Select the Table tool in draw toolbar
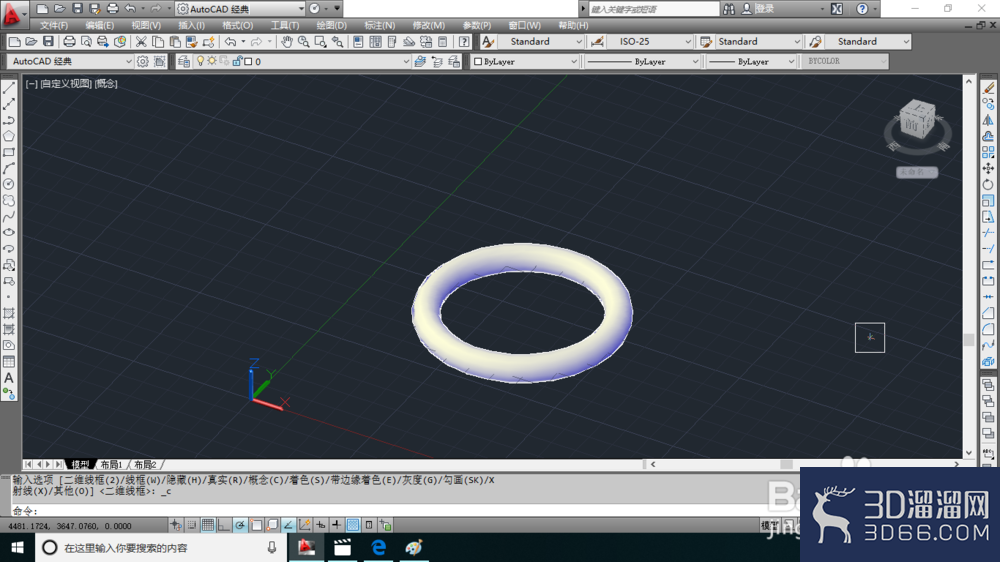The height and width of the screenshot is (562, 1000). click(x=9, y=362)
